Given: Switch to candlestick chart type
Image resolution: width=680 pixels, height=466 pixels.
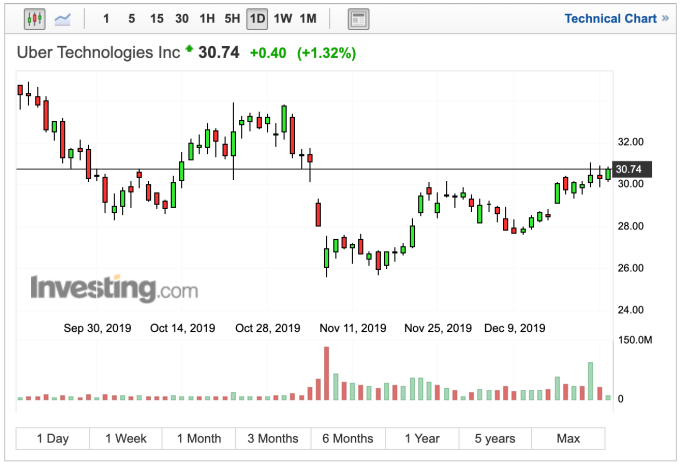Looking at the screenshot, I should pos(35,19).
